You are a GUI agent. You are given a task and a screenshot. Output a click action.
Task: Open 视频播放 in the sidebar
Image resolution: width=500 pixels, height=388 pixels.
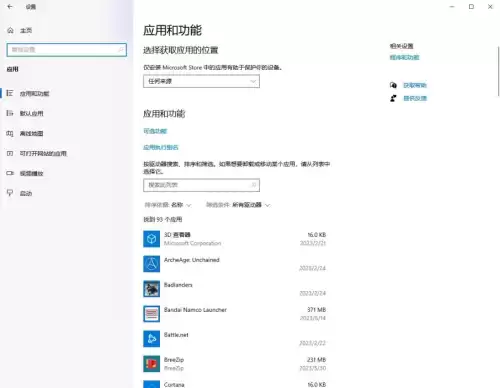pos(31,173)
